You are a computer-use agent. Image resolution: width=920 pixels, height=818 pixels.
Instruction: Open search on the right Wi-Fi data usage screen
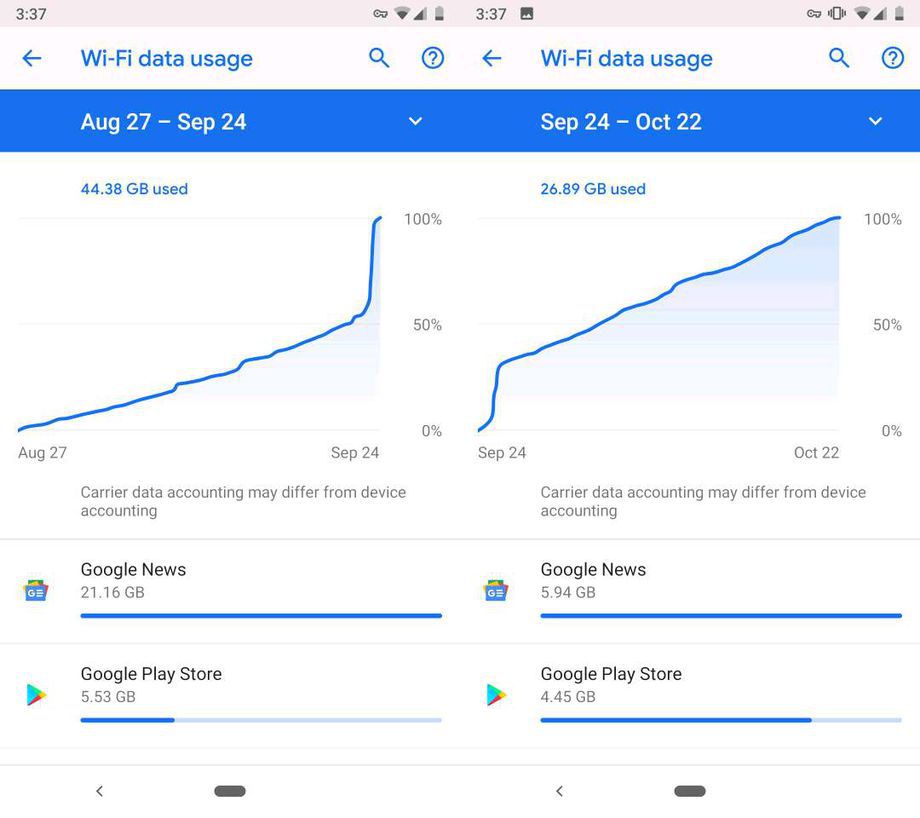839,58
